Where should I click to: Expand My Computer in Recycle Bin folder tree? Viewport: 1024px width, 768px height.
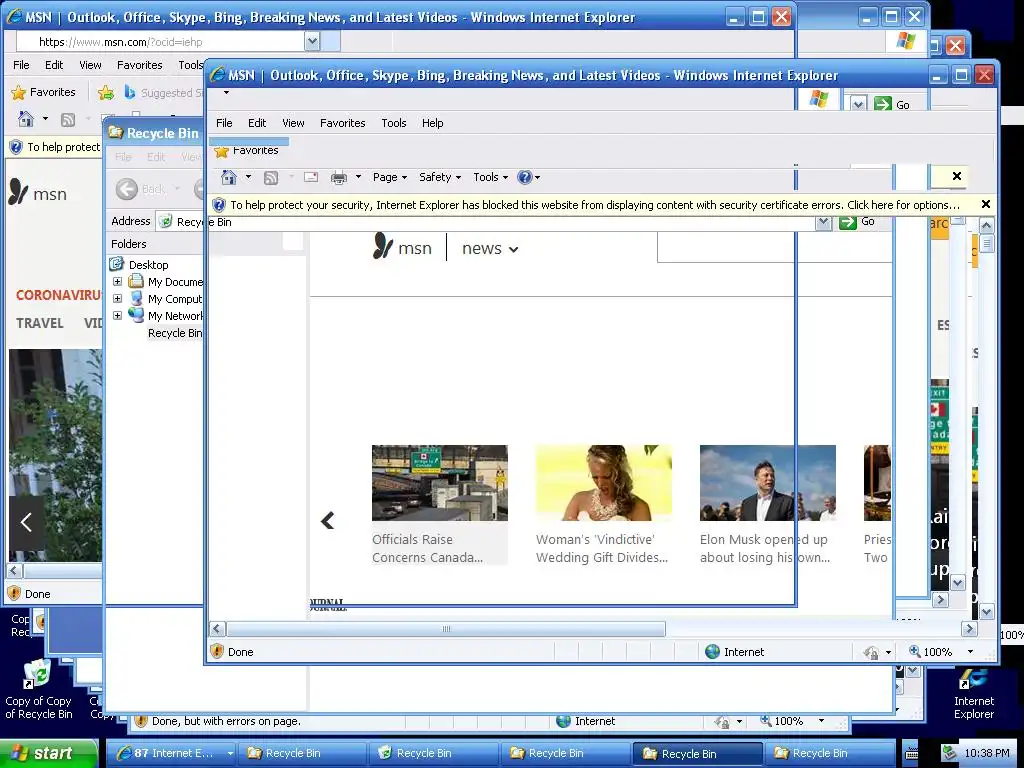118,298
